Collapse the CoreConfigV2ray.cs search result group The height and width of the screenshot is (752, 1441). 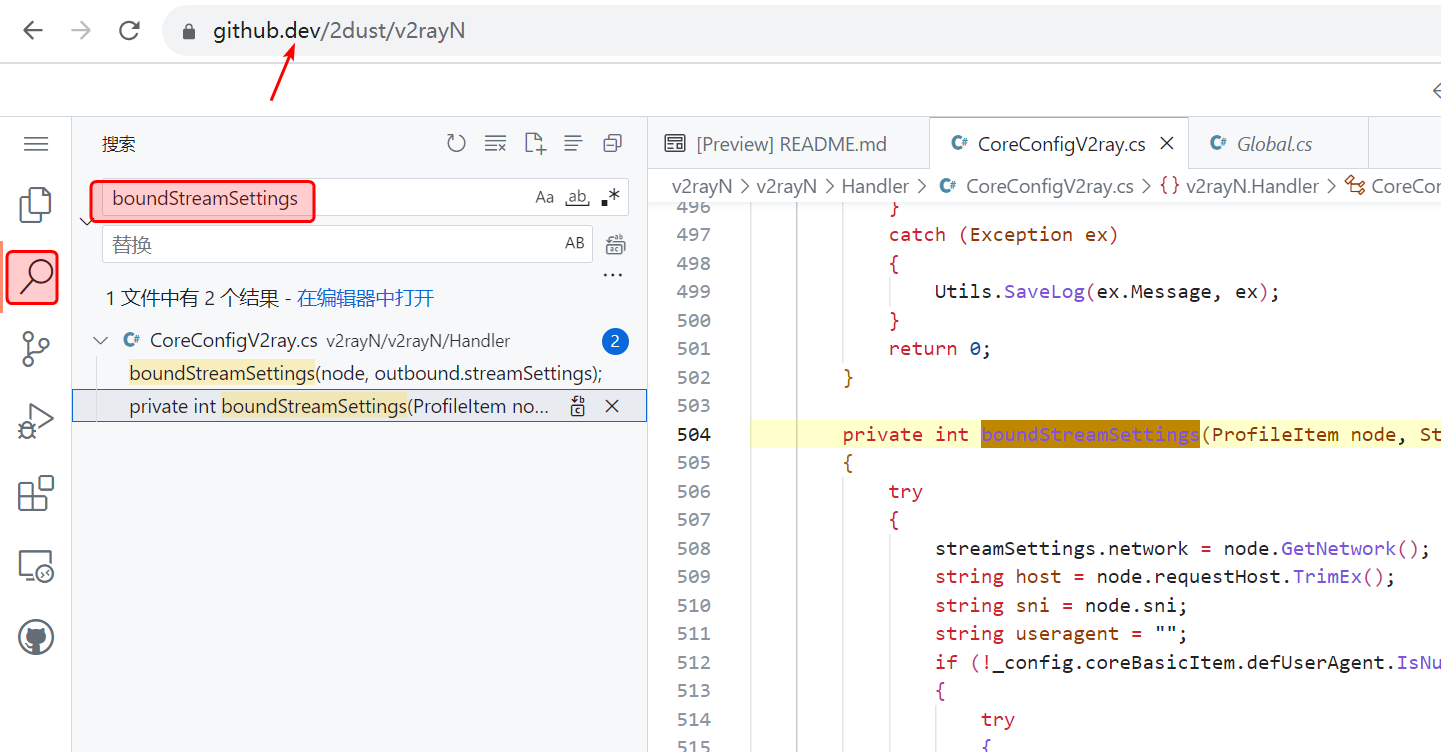(100, 341)
